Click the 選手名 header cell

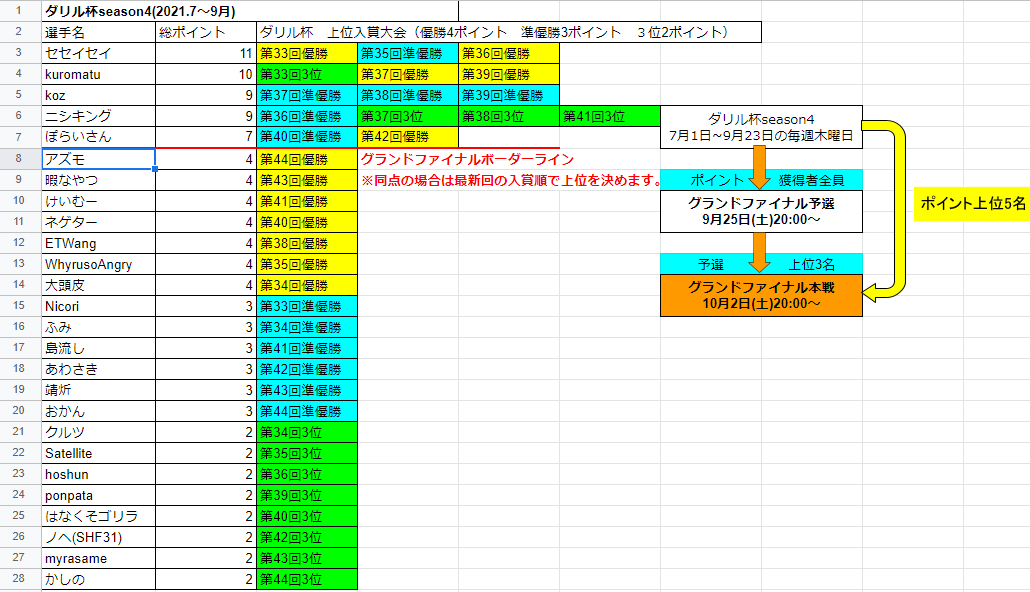[x=99, y=32]
